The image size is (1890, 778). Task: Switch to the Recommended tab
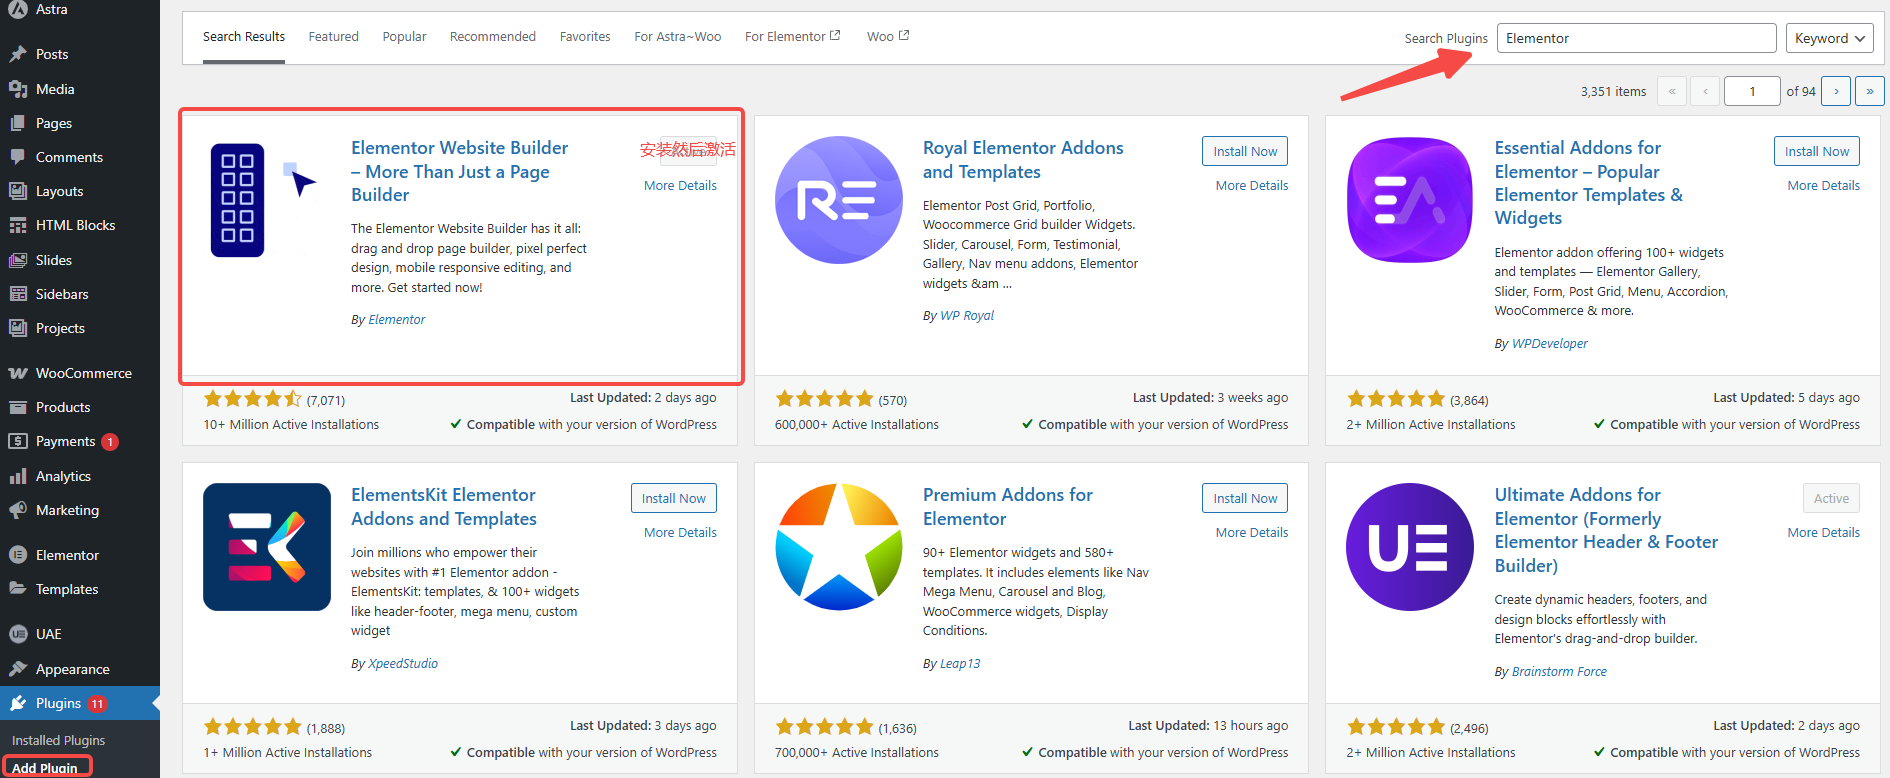493,37
